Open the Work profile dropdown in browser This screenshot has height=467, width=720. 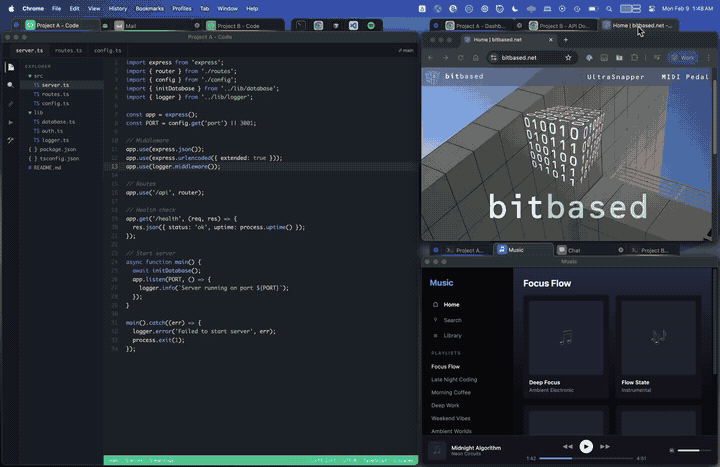[682, 58]
